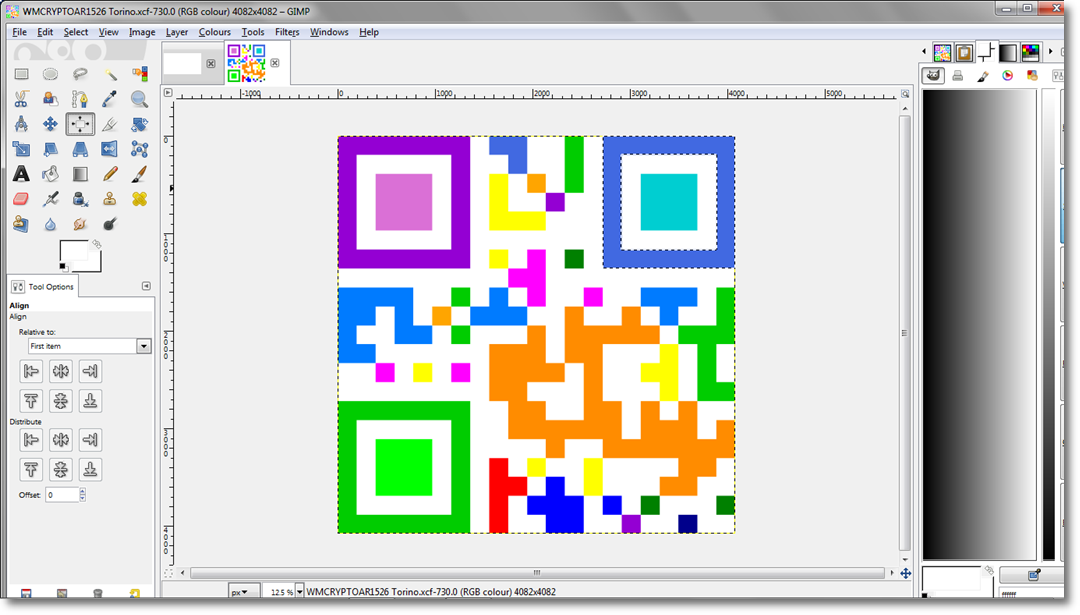This screenshot has height=615, width=1080.
Task: Choose the Flip tool
Action: (110, 149)
